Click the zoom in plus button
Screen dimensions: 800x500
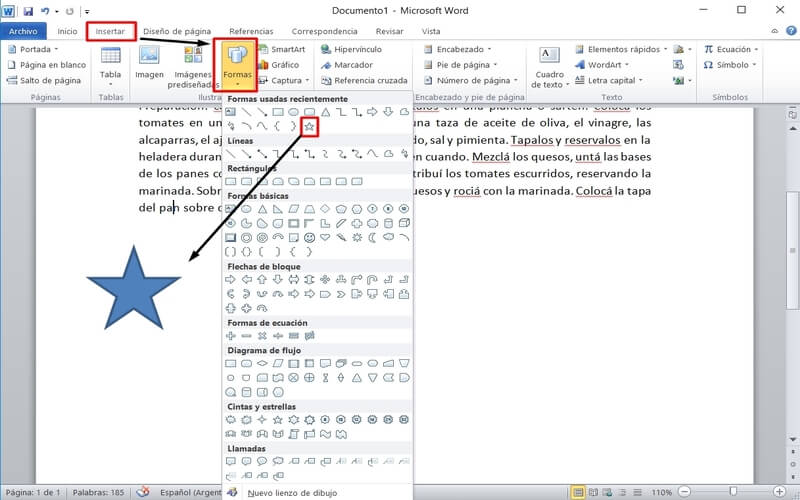click(x=780, y=492)
